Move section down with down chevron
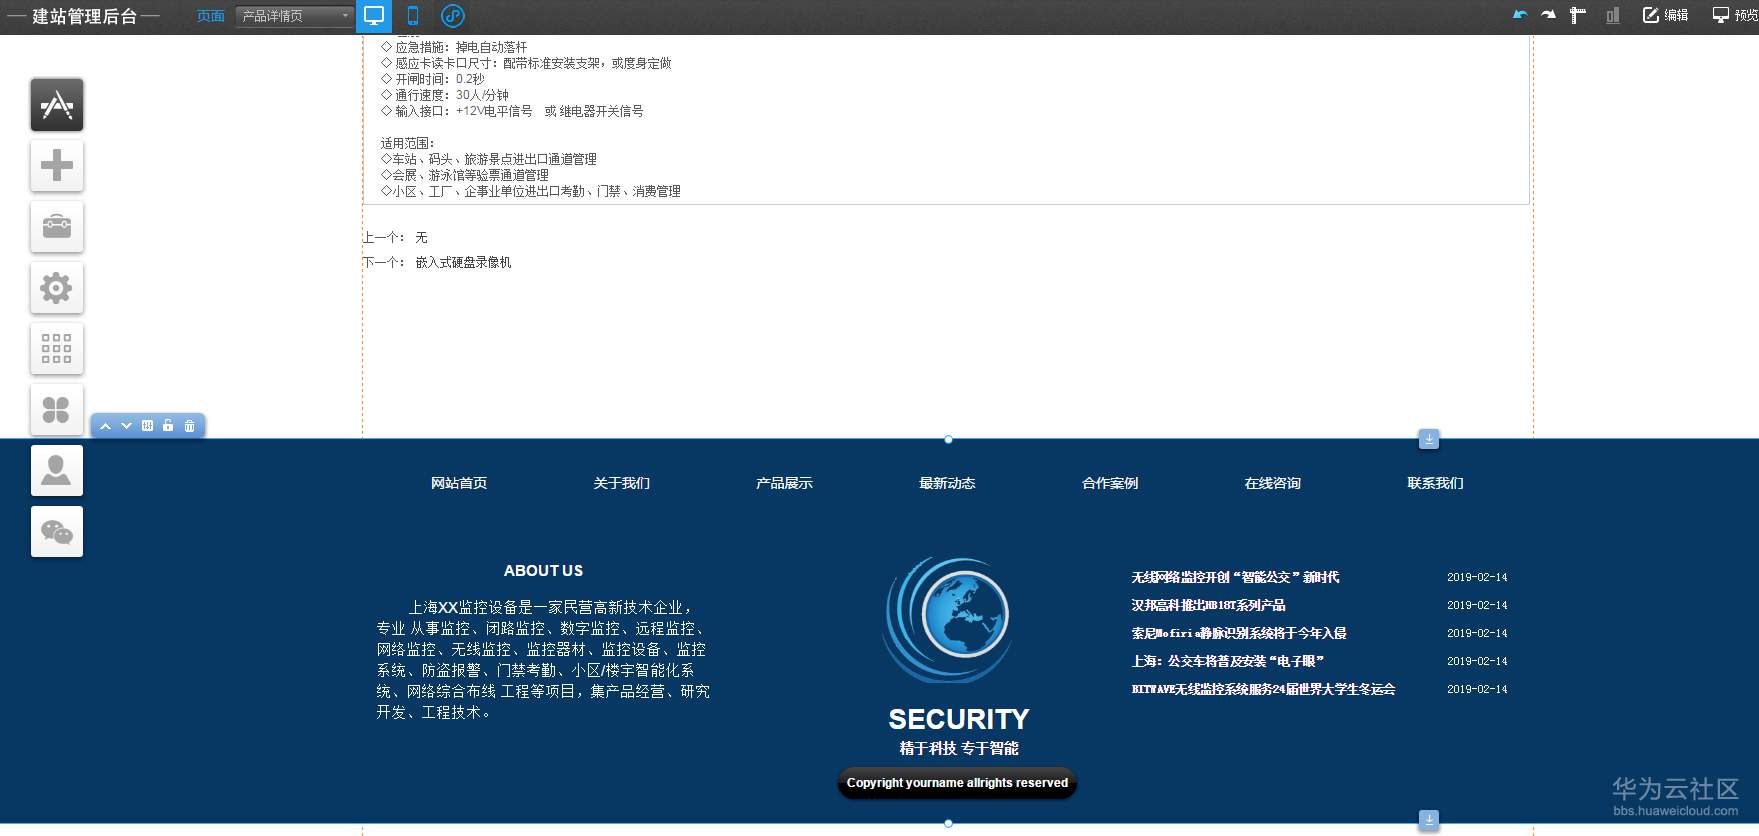 pos(126,426)
